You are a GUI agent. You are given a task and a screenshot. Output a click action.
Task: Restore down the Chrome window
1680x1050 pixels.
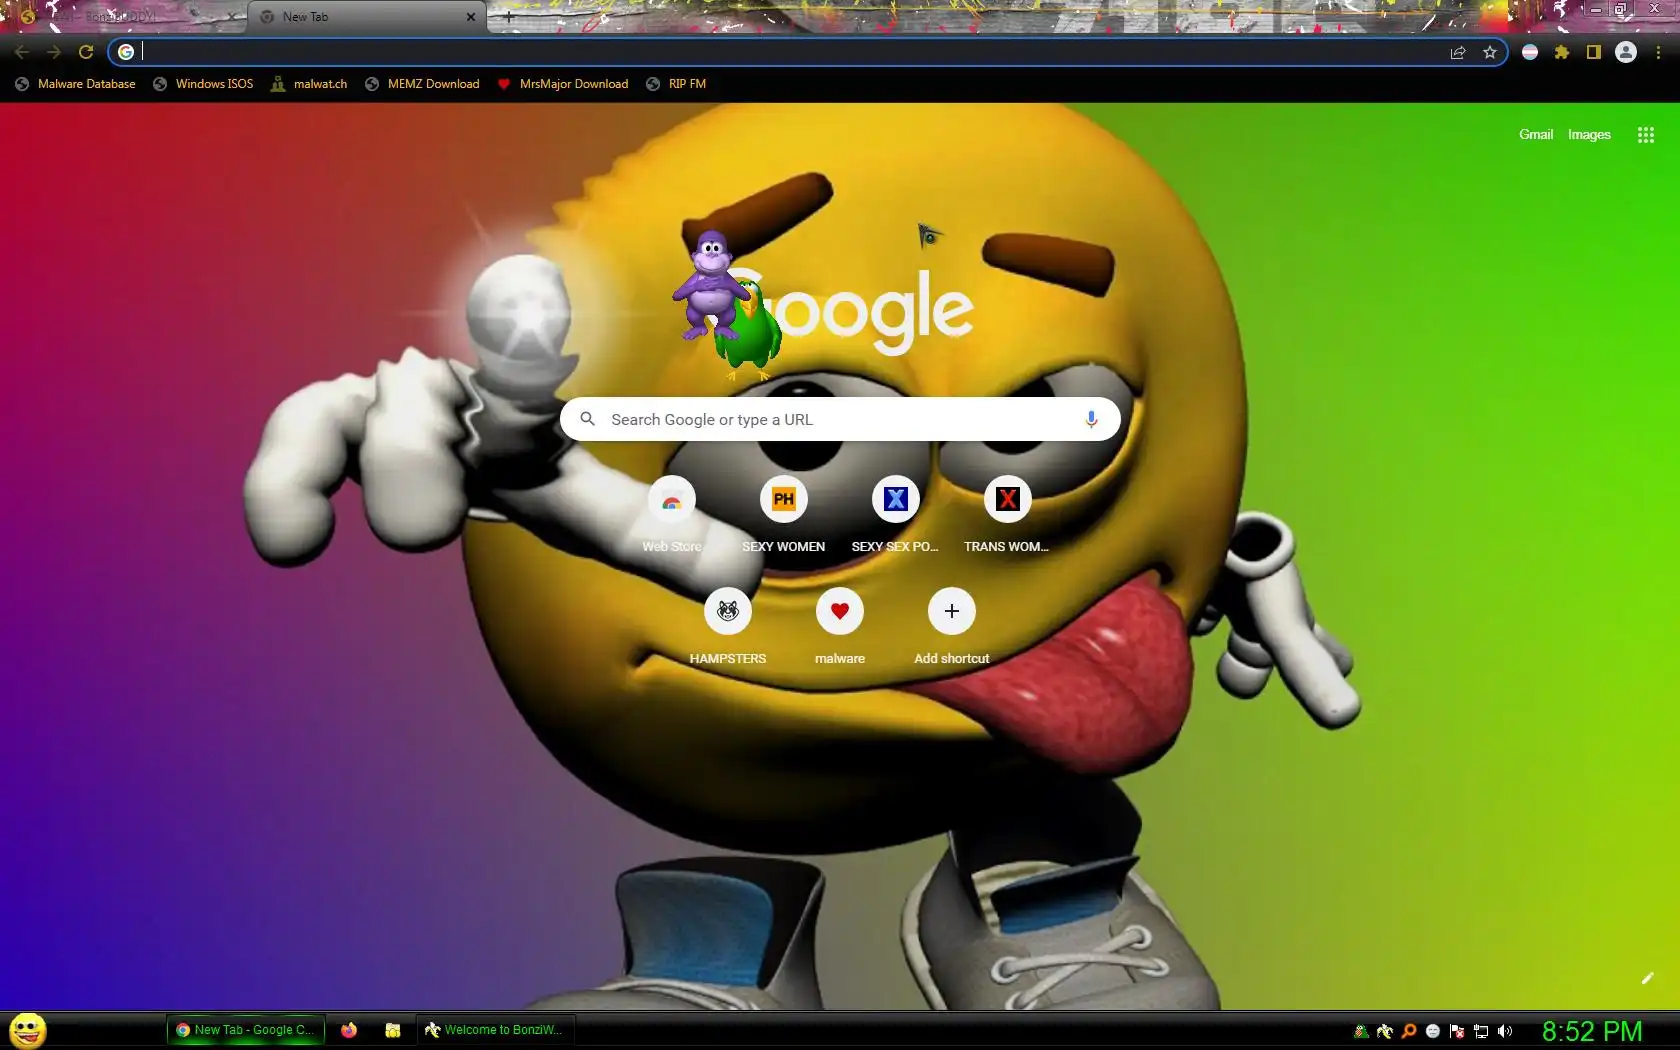(x=1622, y=9)
